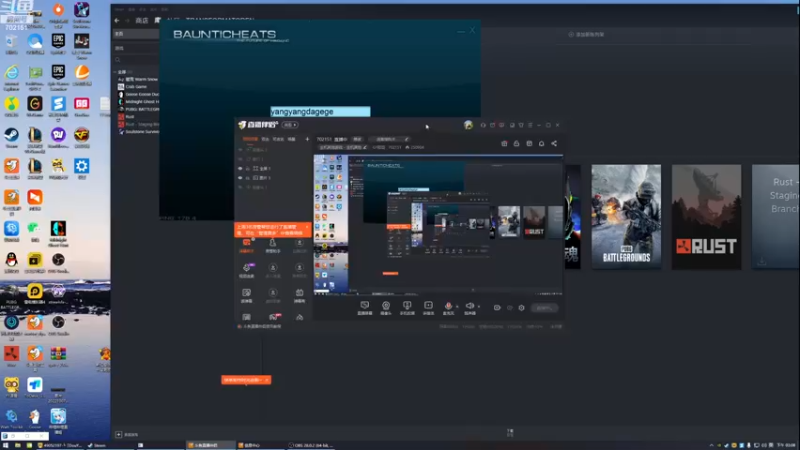Click the share icon in streaming app header
The width and height of the screenshot is (800, 450).
[x=554, y=143]
